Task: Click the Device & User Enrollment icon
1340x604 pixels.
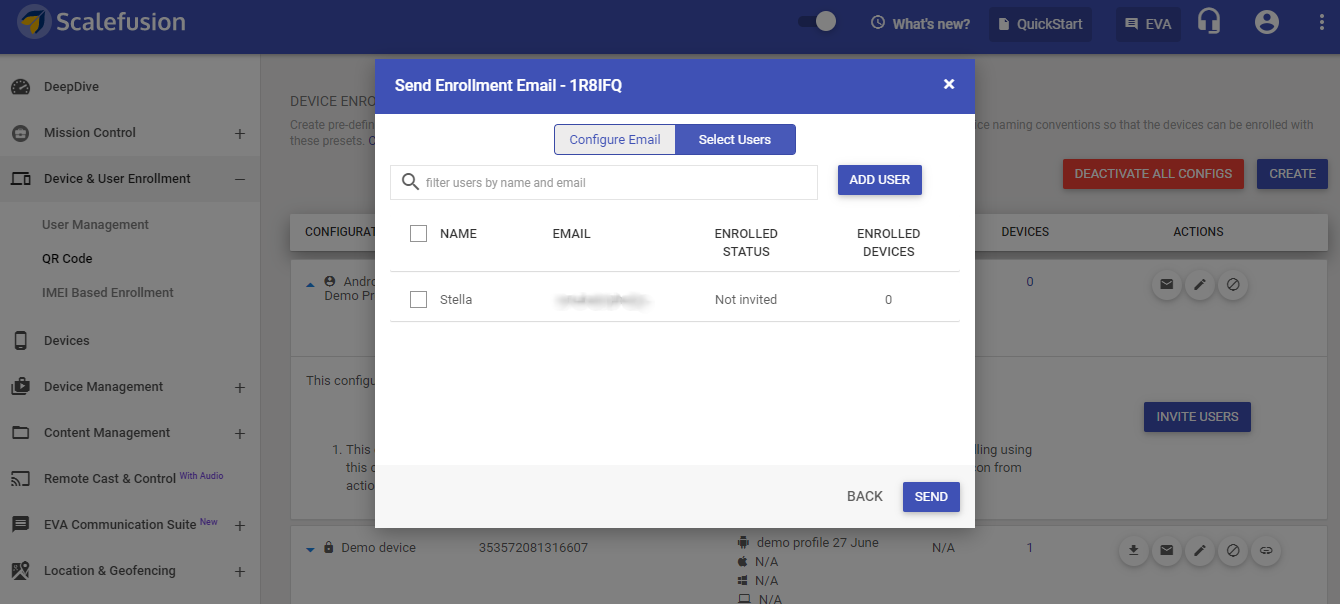Action: tap(21, 179)
